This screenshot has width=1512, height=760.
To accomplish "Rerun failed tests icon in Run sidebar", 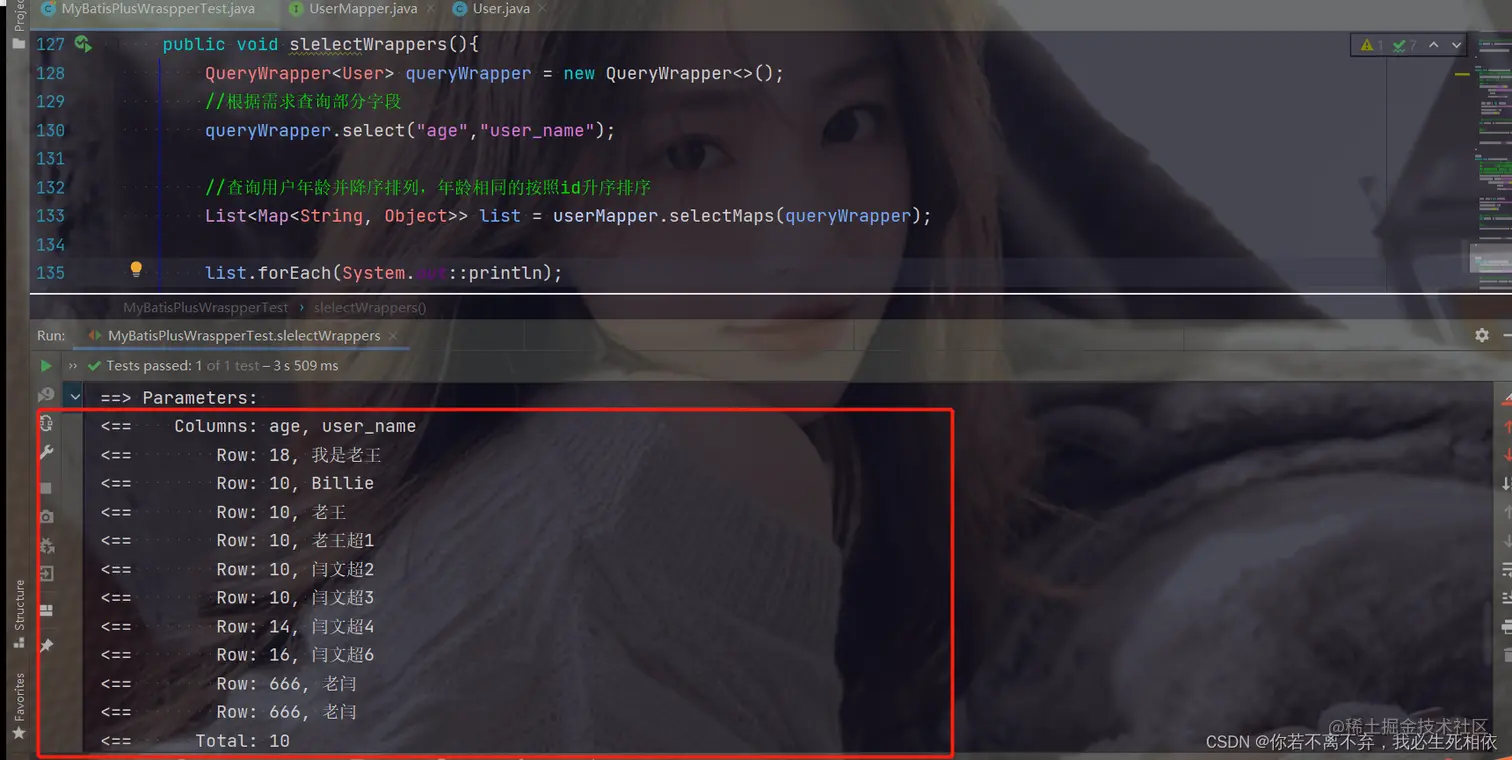I will click(x=46, y=396).
